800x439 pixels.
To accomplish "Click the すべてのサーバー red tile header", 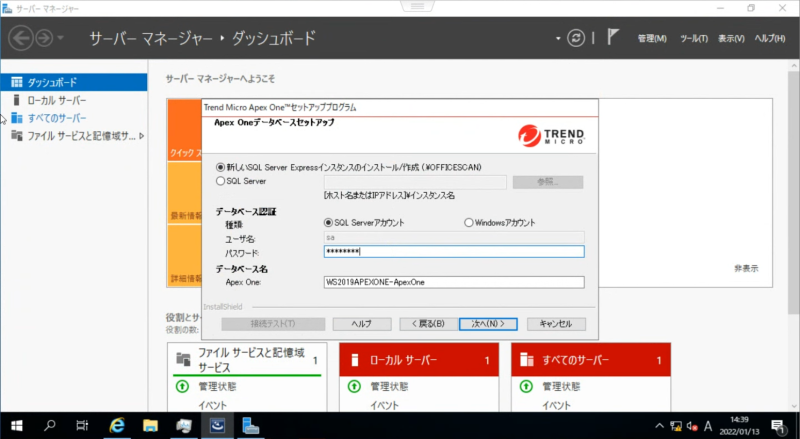I will pyautogui.click(x=591, y=360).
